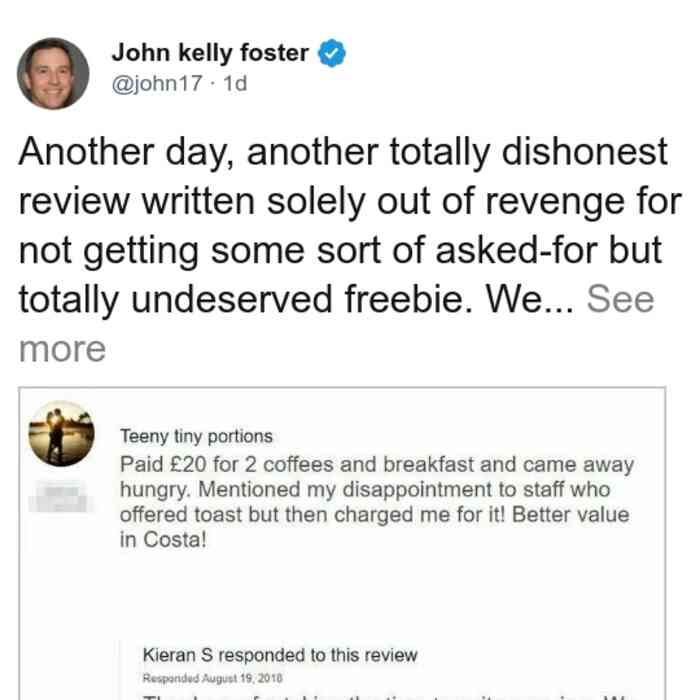Open the John kelly foster display name
Screen dimensions: 700x700
(210, 53)
